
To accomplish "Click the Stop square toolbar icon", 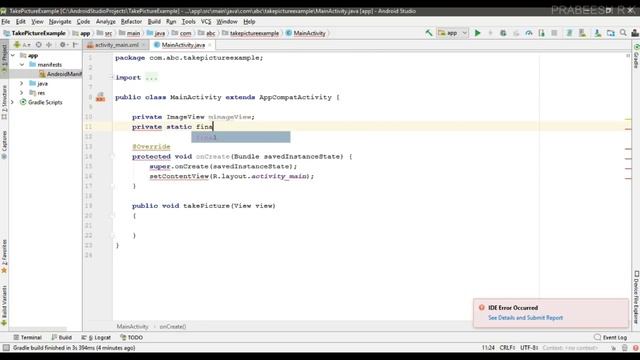I will (x=554, y=33).
